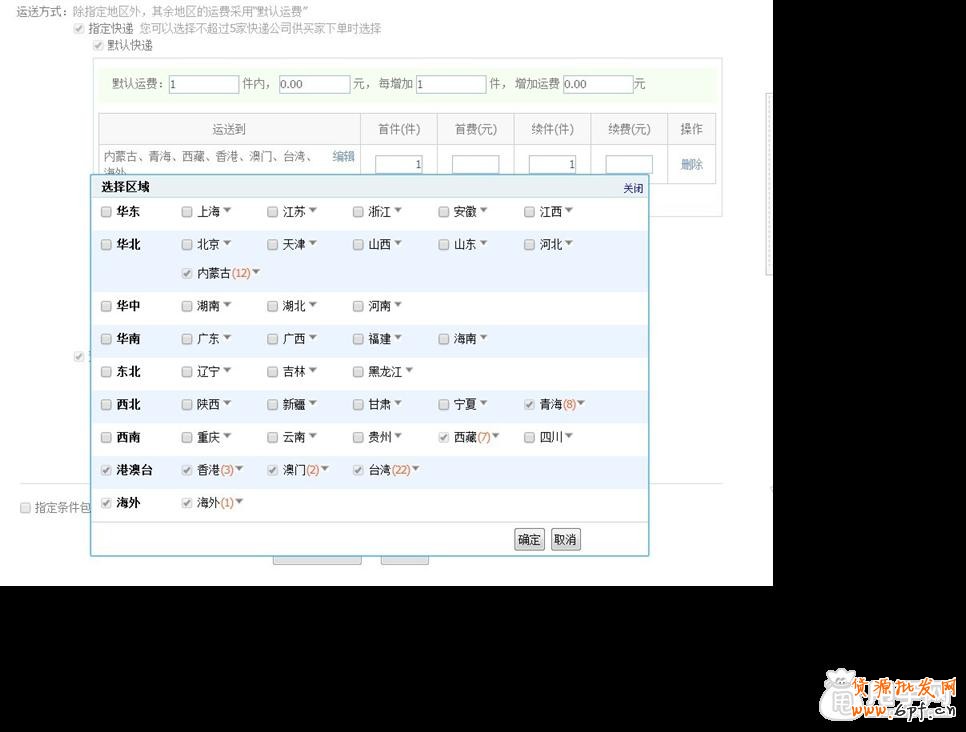
Task: Check the 上海 checkbox
Action: (186, 211)
